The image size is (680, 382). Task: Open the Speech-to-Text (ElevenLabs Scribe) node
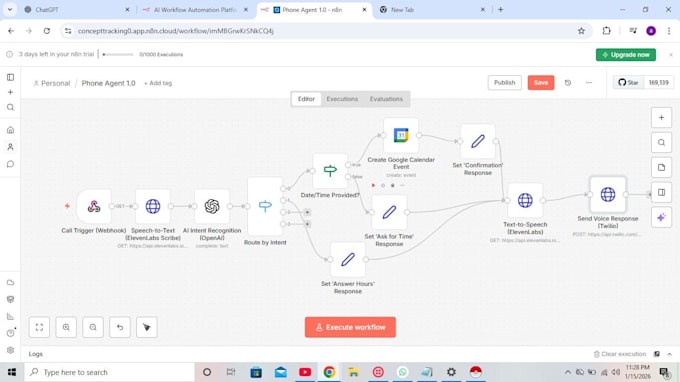pyautogui.click(x=153, y=206)
